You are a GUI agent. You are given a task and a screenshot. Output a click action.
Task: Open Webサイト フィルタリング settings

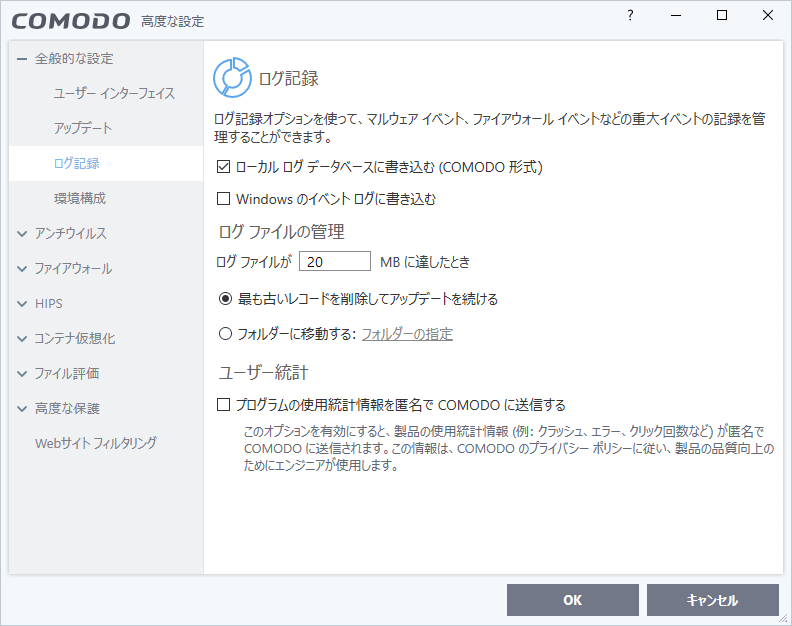point(95,443)
